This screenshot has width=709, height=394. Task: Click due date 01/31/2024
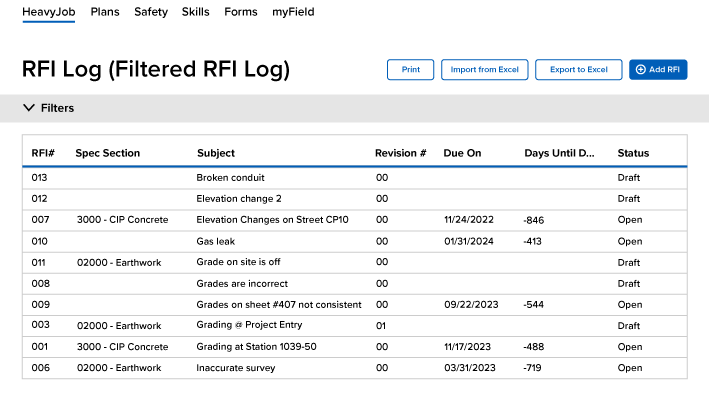coord(469,242)
